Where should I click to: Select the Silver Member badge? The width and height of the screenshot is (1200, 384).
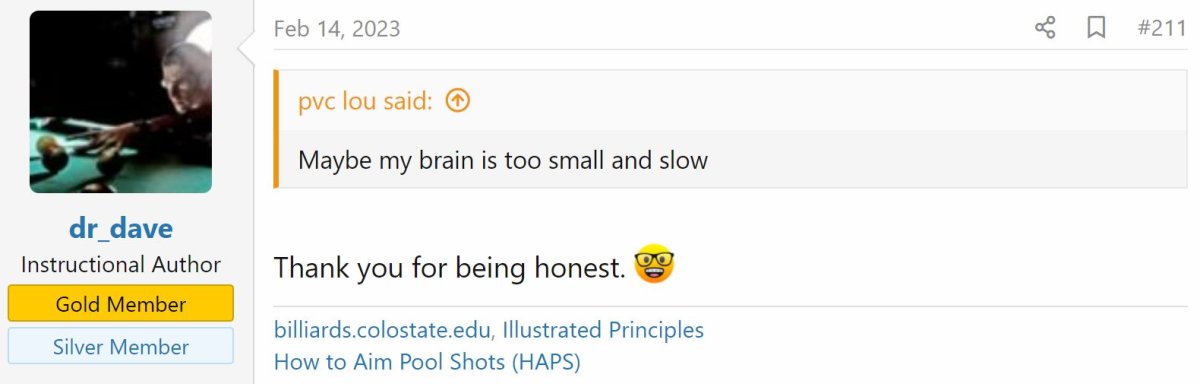pos(121,346)
